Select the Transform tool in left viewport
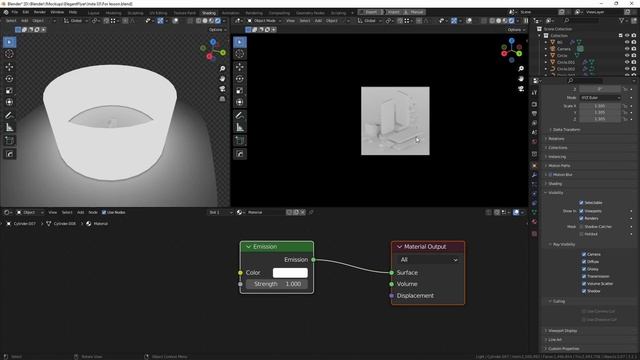 pyautogui.click(x=9, y=102)
